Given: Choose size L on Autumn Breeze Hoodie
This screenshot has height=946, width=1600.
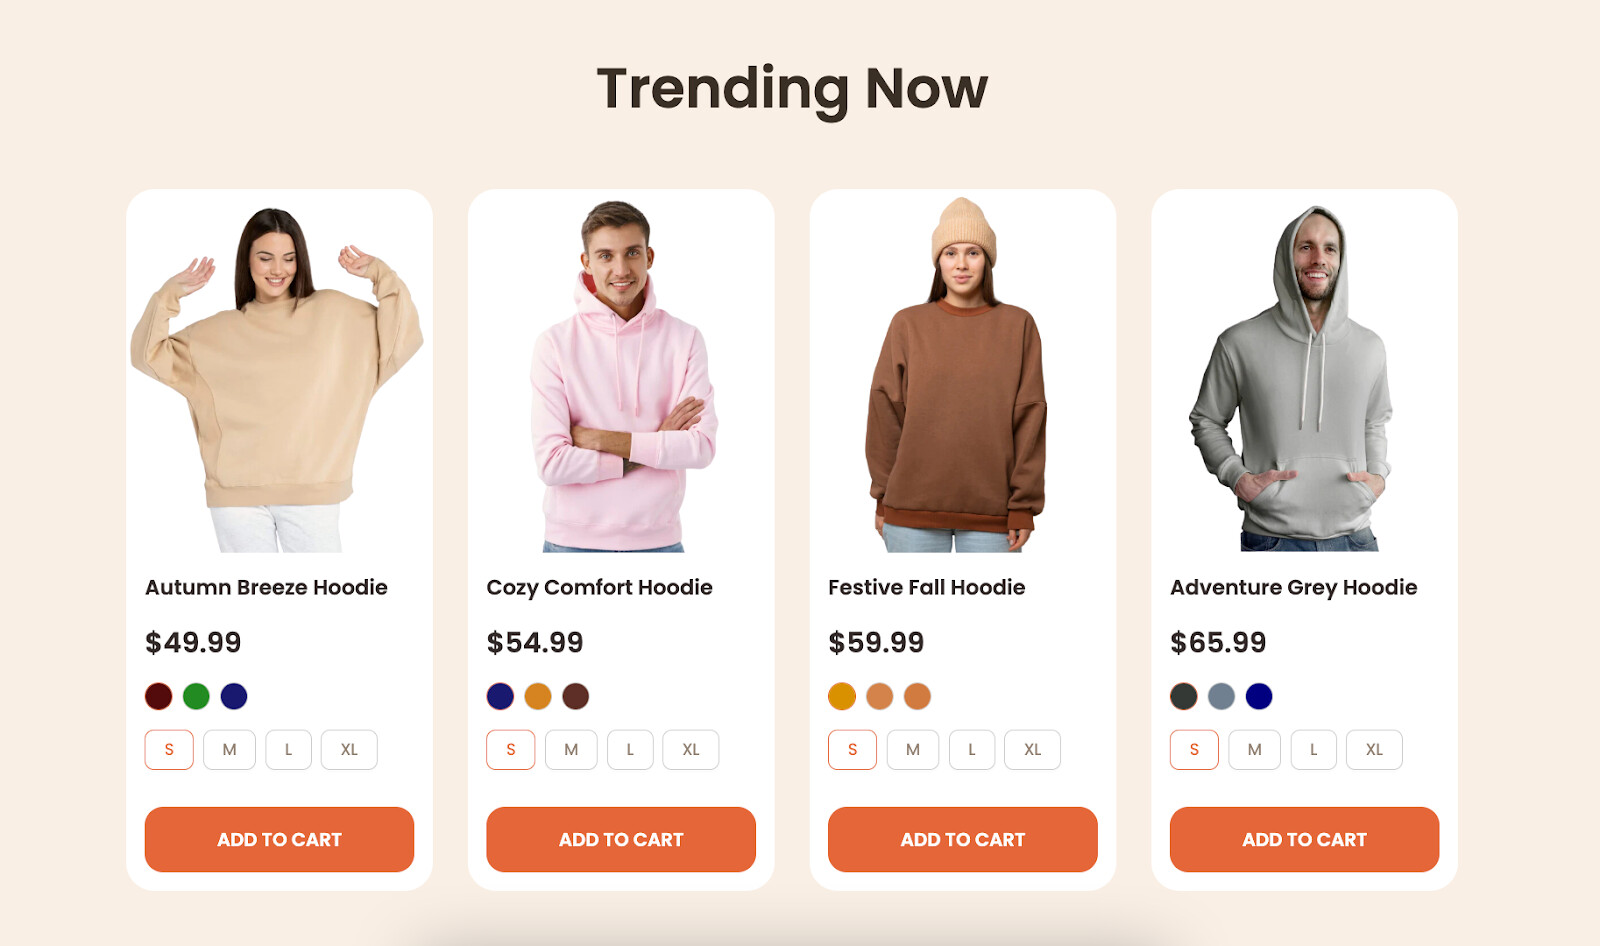Looking at the screenshot, I should pos(289,750).
